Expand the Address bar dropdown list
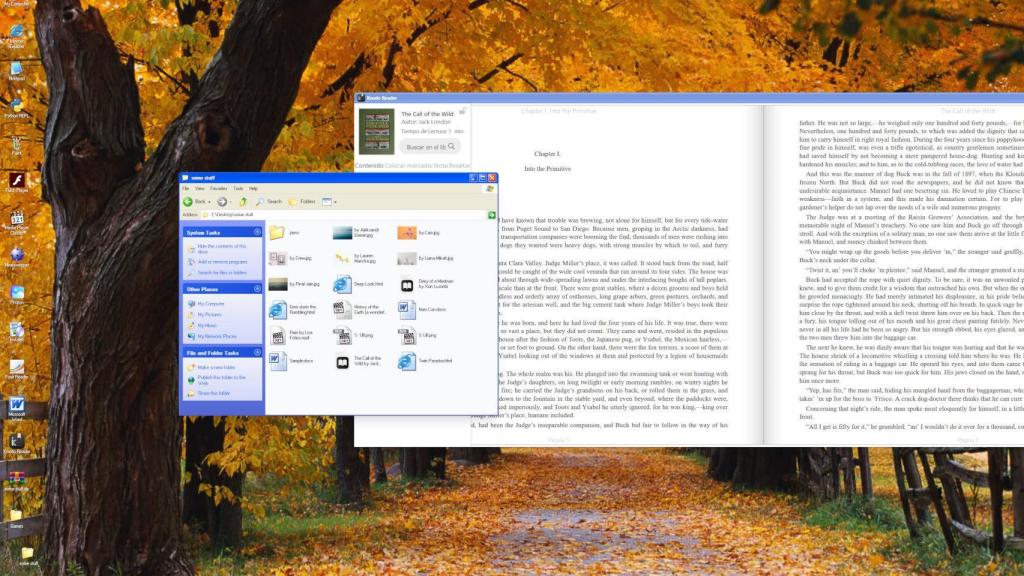 coord(483,214)
